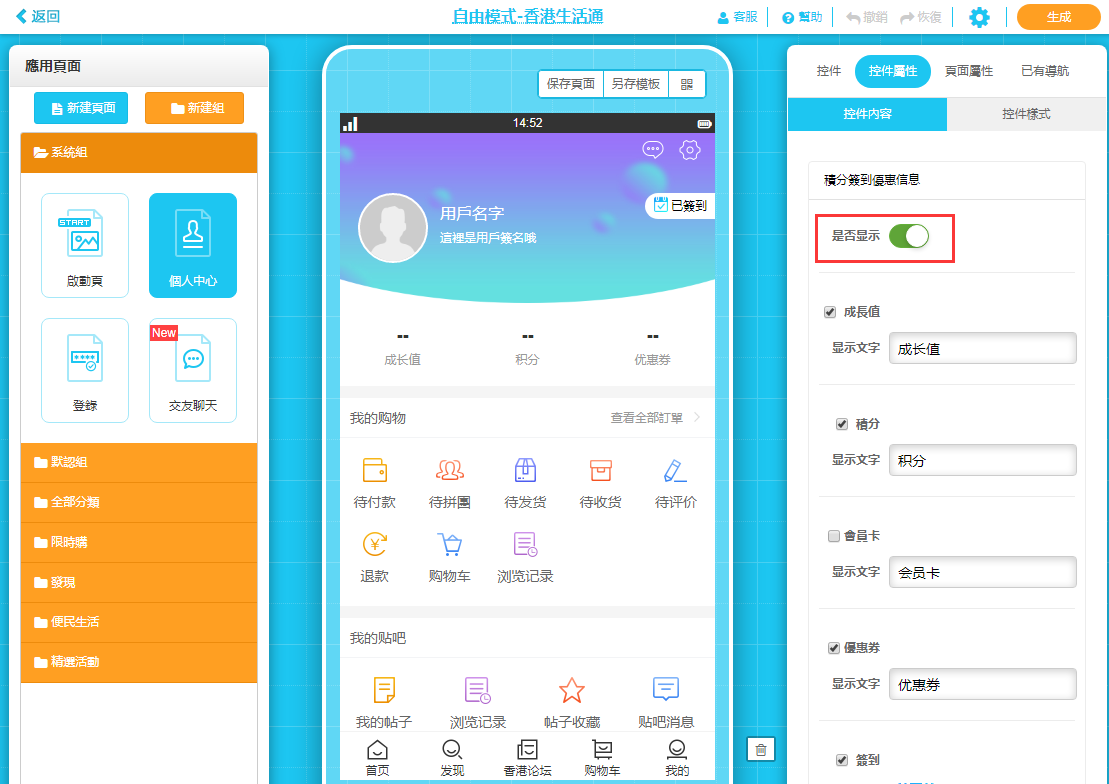
Task: Click the 我的 icon in bottom nav
Action: [x=677, y=749]
